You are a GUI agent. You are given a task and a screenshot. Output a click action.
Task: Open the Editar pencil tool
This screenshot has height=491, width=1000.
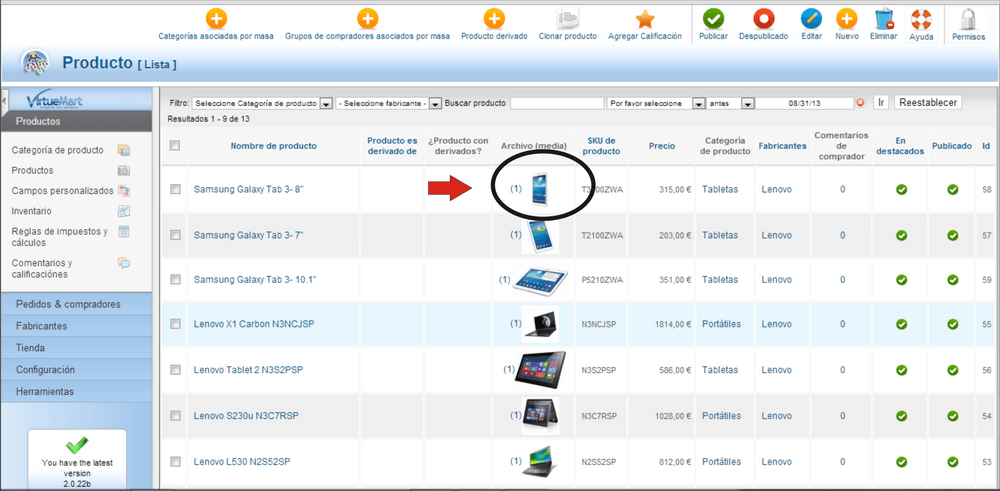pos(811,18)
